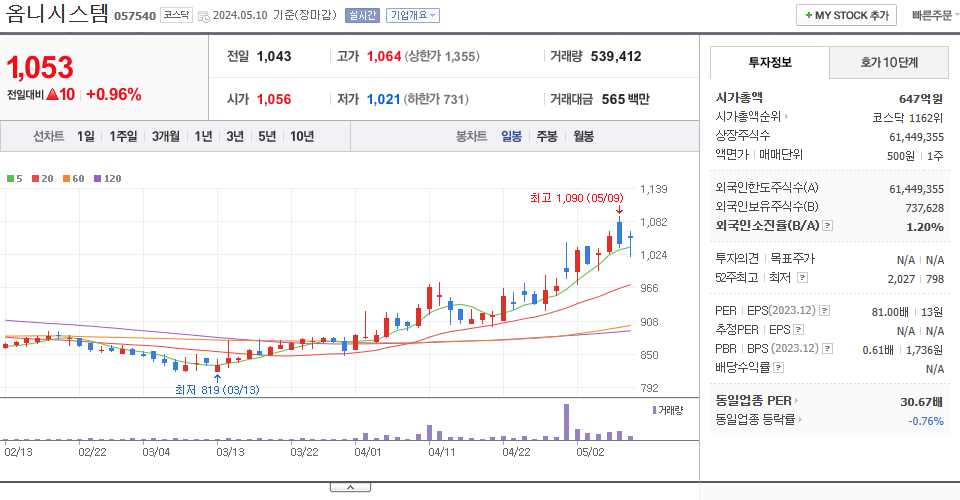Click the current price 1,053
This screenshot has width=960, height=500.
[40, 67]
